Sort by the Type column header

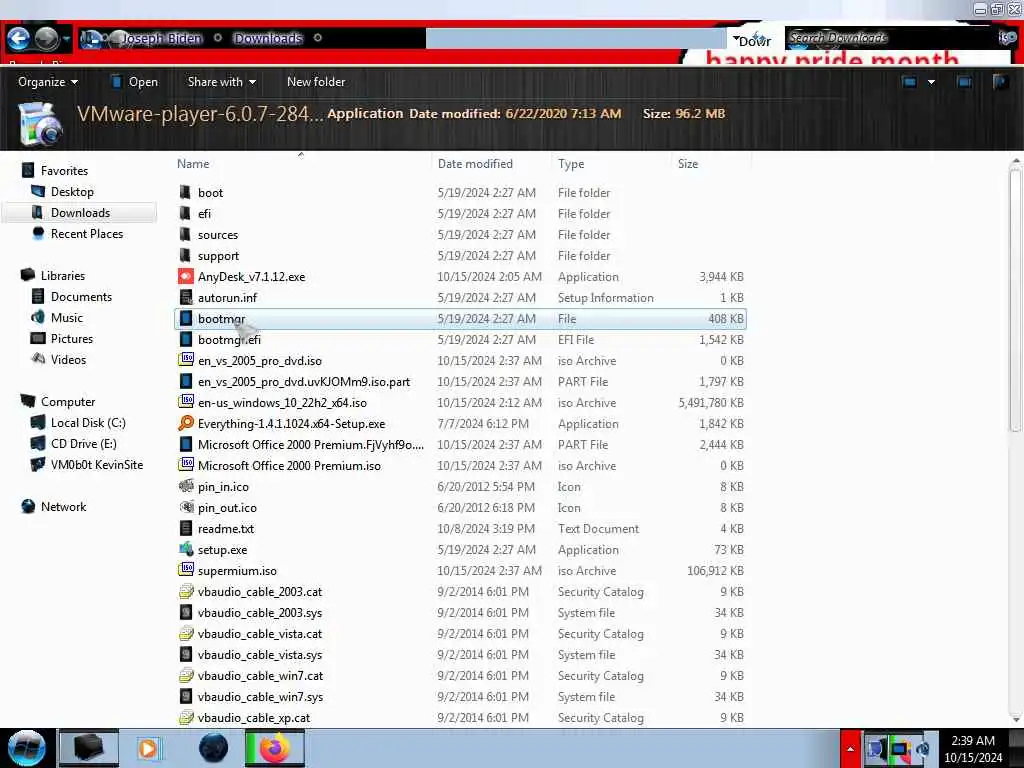point(571,164)
